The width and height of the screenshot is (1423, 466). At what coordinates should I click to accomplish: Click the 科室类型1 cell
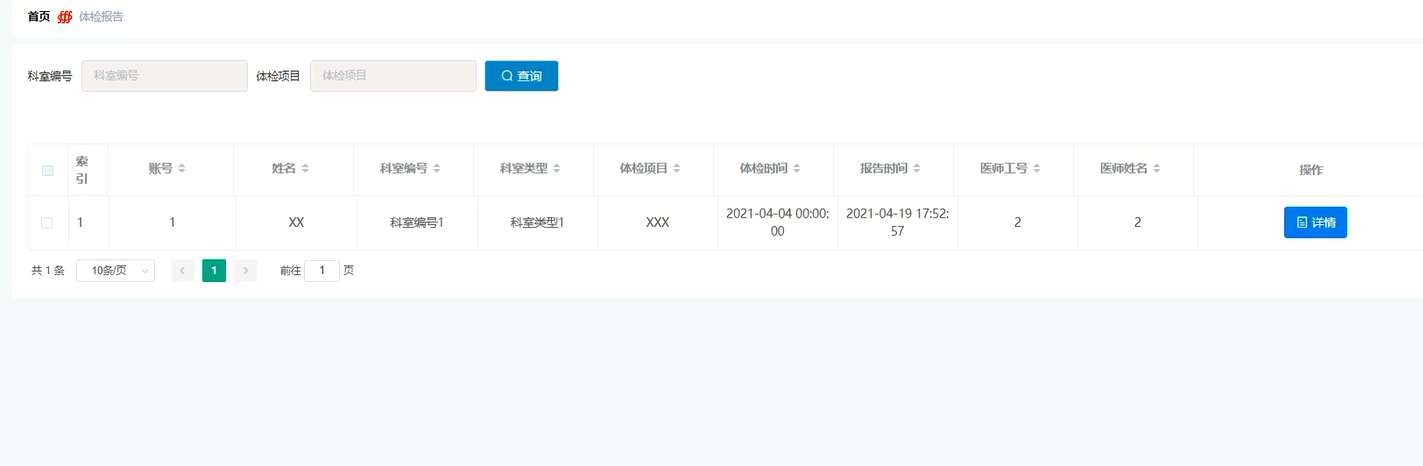click(x=537, y=223)
